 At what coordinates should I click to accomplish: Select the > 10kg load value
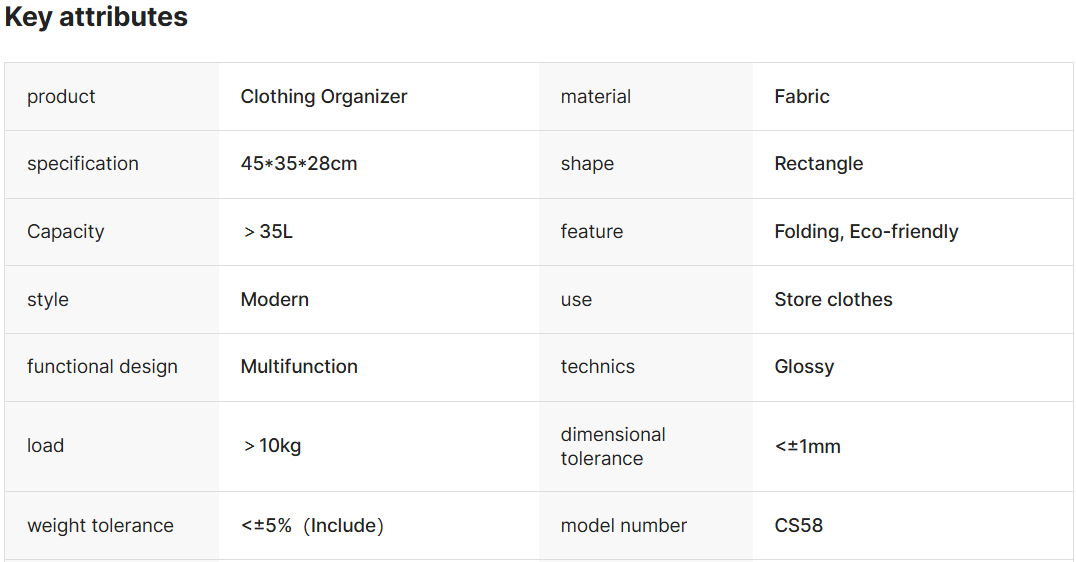coord(272,446)
